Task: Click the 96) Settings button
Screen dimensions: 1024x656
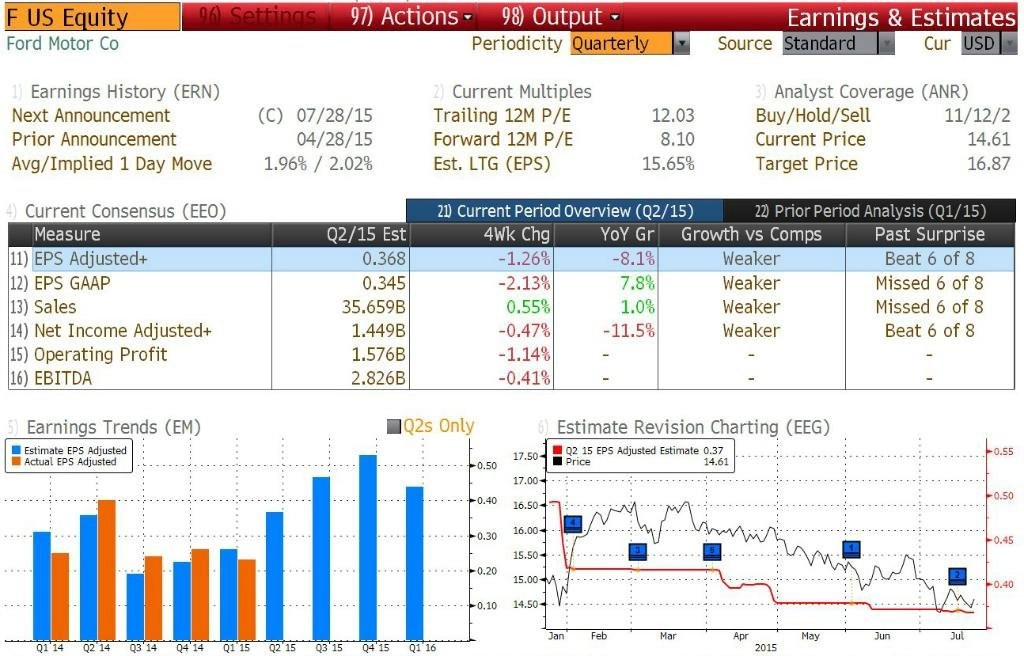Action: 257,16
